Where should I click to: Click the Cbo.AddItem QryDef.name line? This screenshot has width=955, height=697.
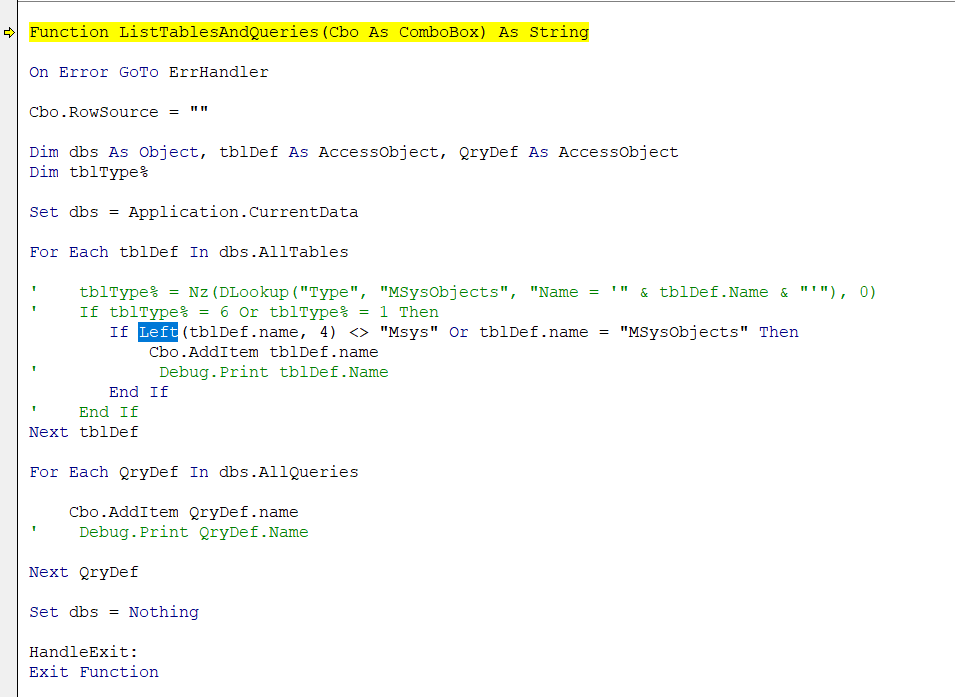pyautogui.click(x=183, y=512)
